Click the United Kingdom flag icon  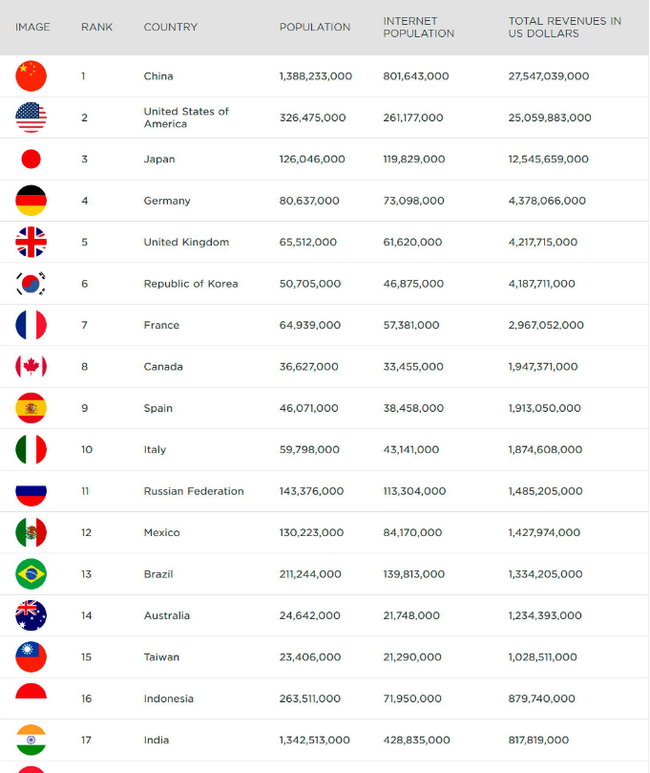tap(31, 242)
